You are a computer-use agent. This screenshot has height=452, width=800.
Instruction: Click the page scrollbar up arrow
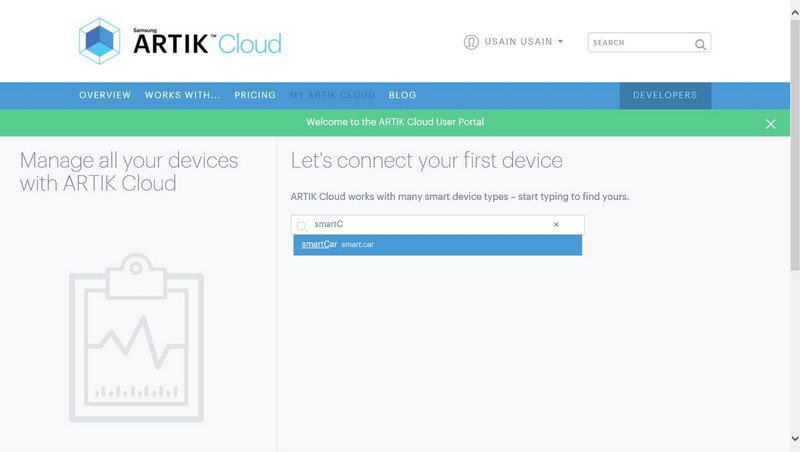(x=795, y=14)
